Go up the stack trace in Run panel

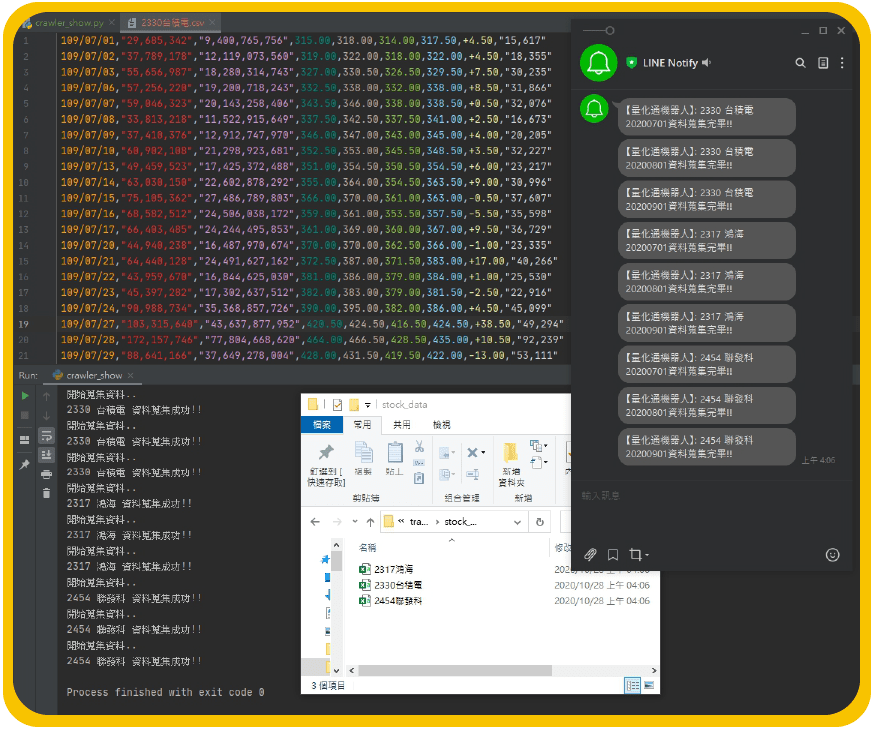(46, 396)
